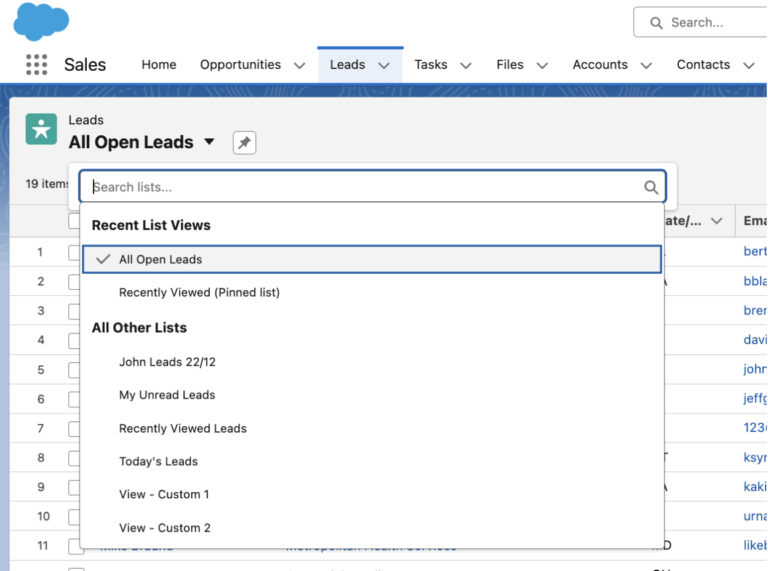The width and height of the screenshot is (768, 571).
Task: Collapse the All Open Leads list view picker
Action: [209, 142]
